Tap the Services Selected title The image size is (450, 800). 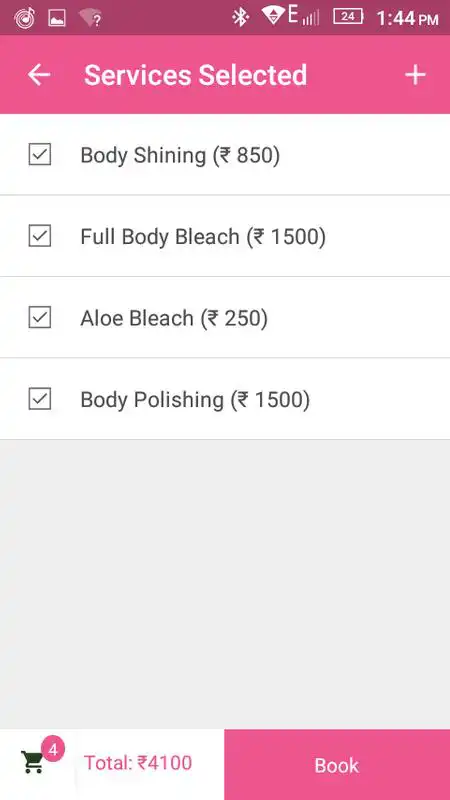195,75
